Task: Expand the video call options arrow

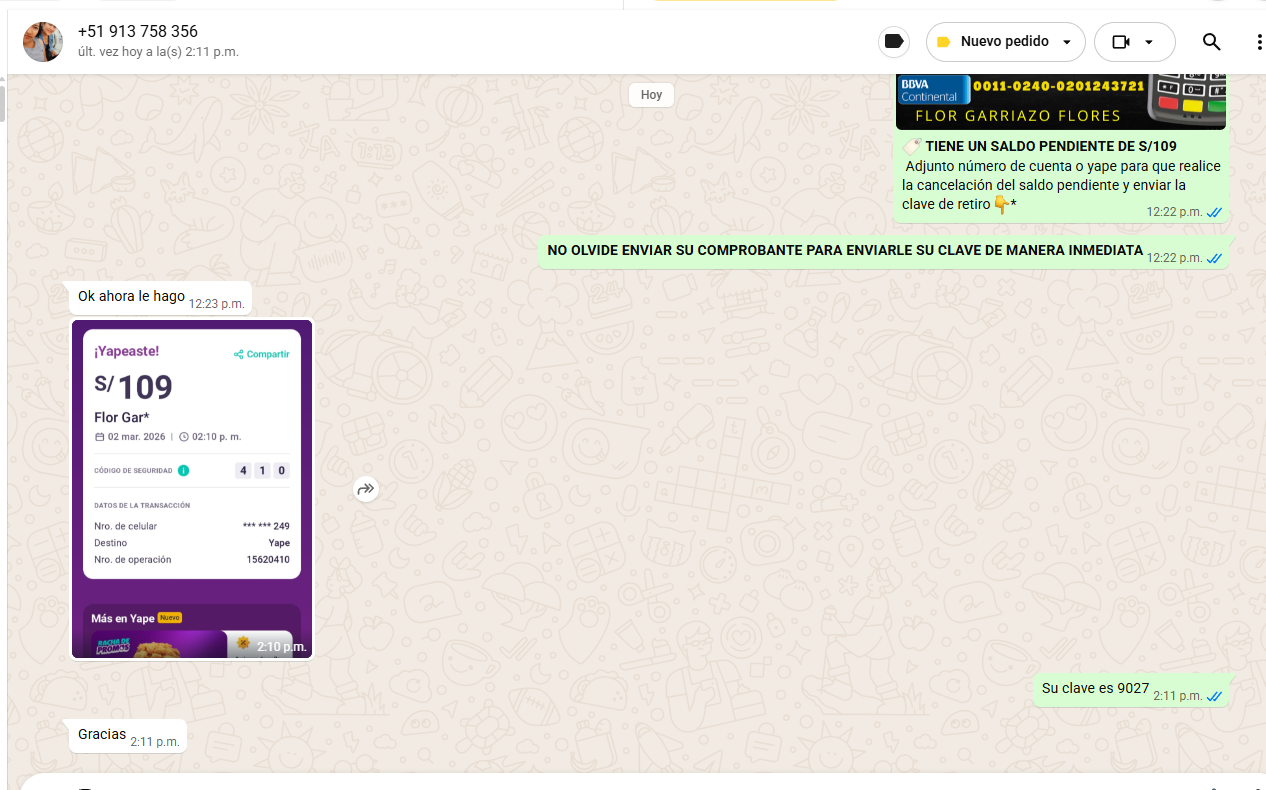Action: click(1149, 42)
